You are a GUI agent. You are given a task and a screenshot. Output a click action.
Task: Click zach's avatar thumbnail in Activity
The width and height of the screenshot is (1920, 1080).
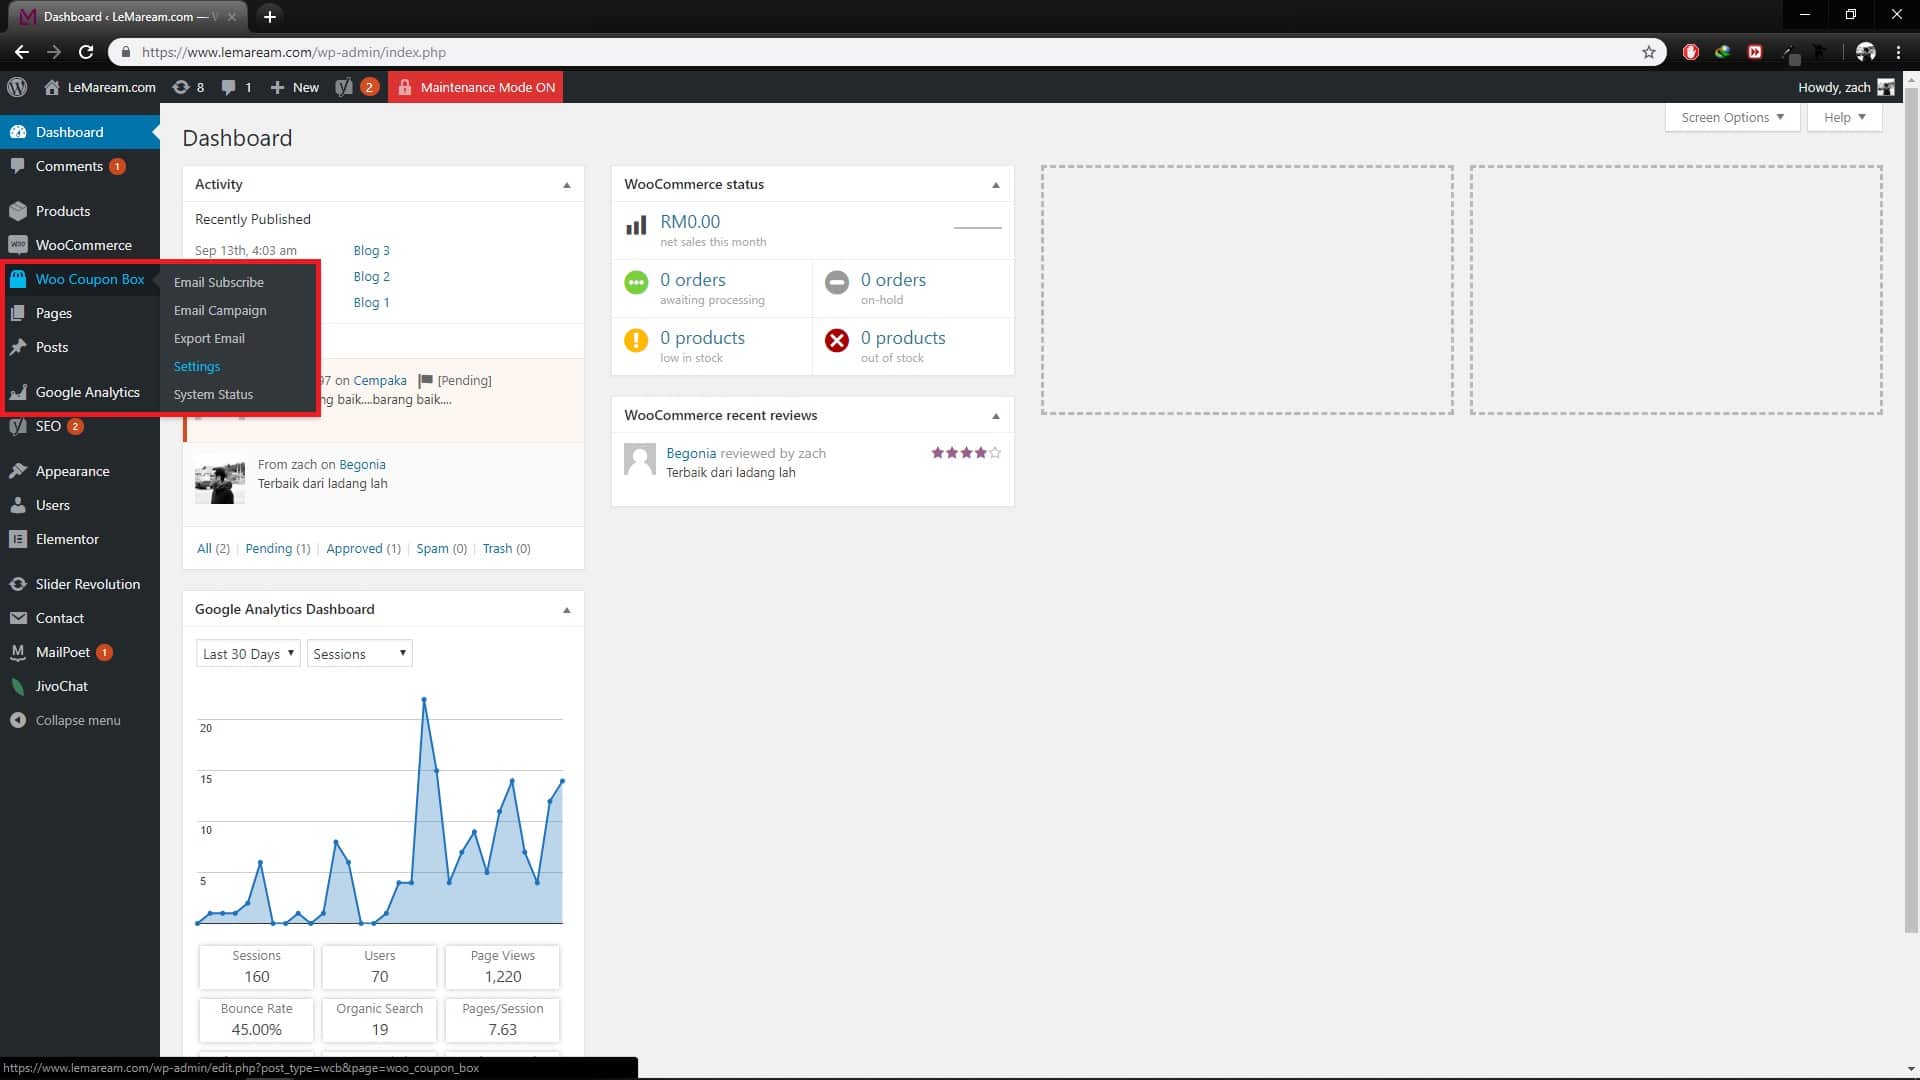(220, 479)
